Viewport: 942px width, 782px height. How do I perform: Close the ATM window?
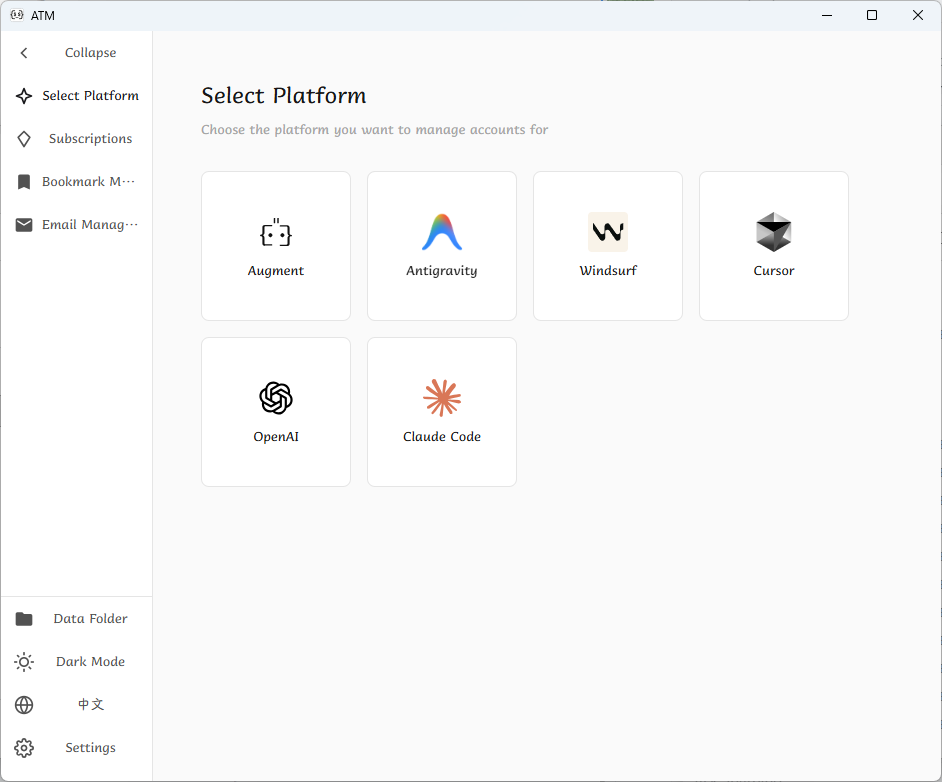[x=917, y=16]
